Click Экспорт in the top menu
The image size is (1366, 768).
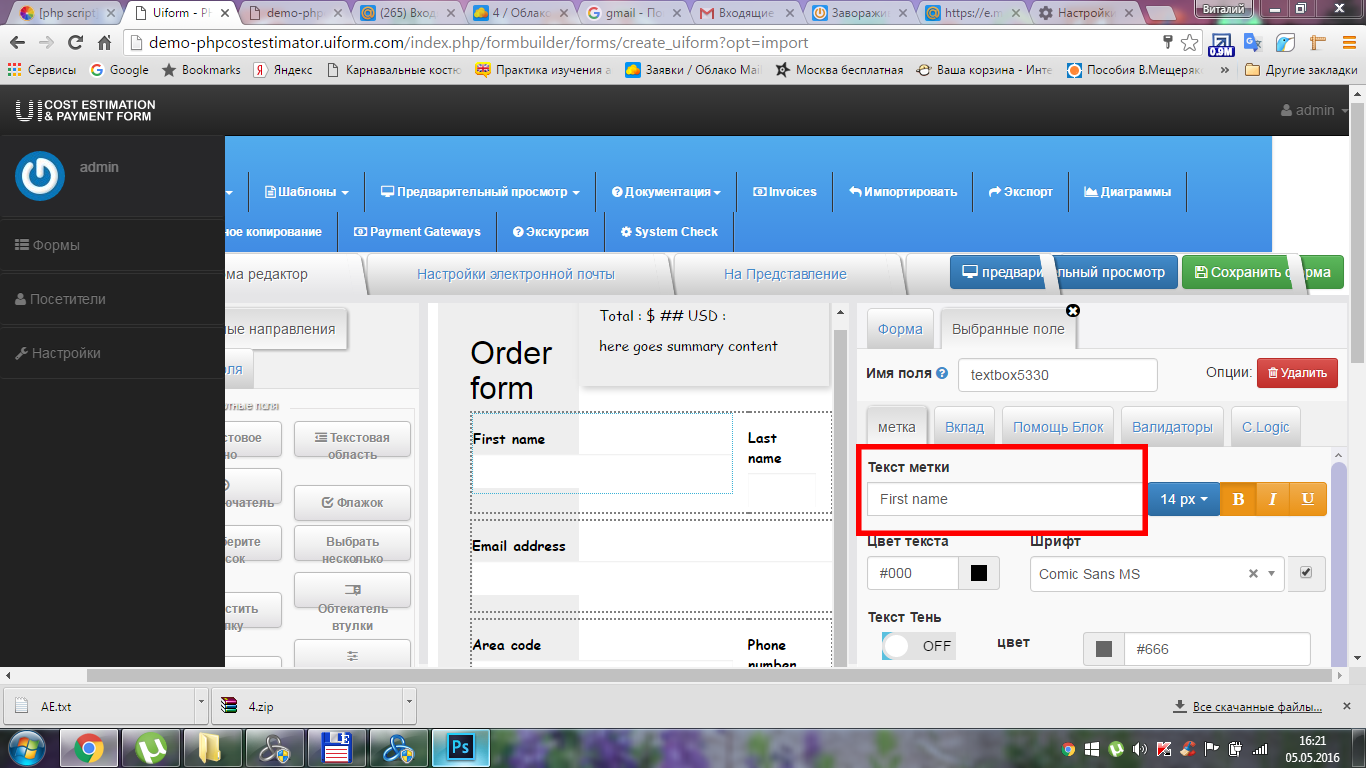coord(1020,192)
